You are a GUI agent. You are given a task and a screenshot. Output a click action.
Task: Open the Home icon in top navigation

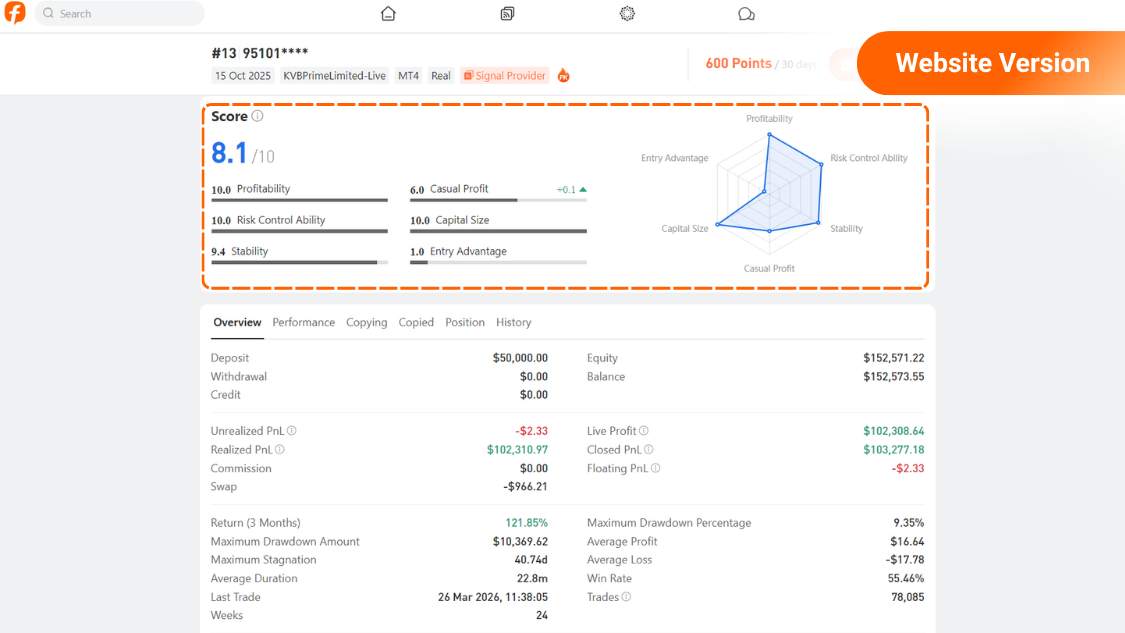387,14
